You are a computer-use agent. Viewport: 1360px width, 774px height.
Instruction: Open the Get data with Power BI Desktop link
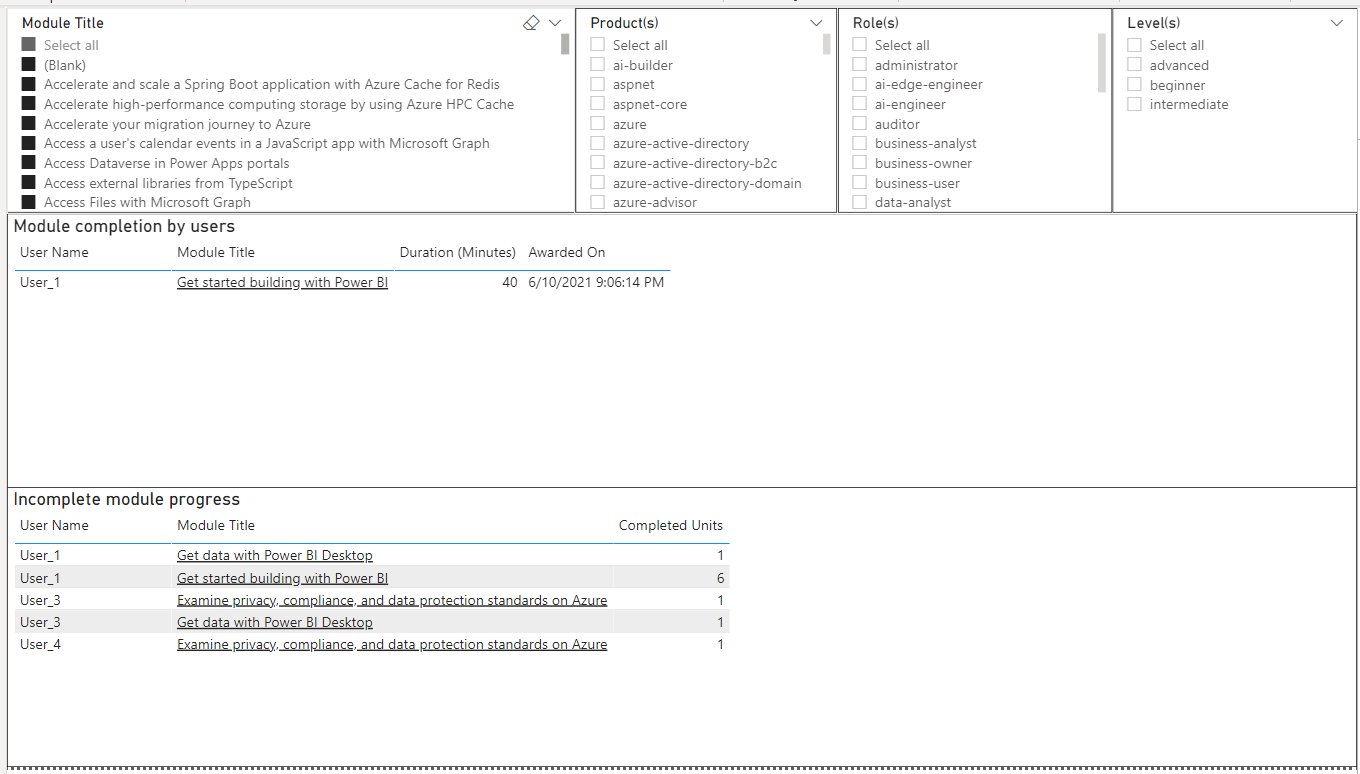click(274, 555)
